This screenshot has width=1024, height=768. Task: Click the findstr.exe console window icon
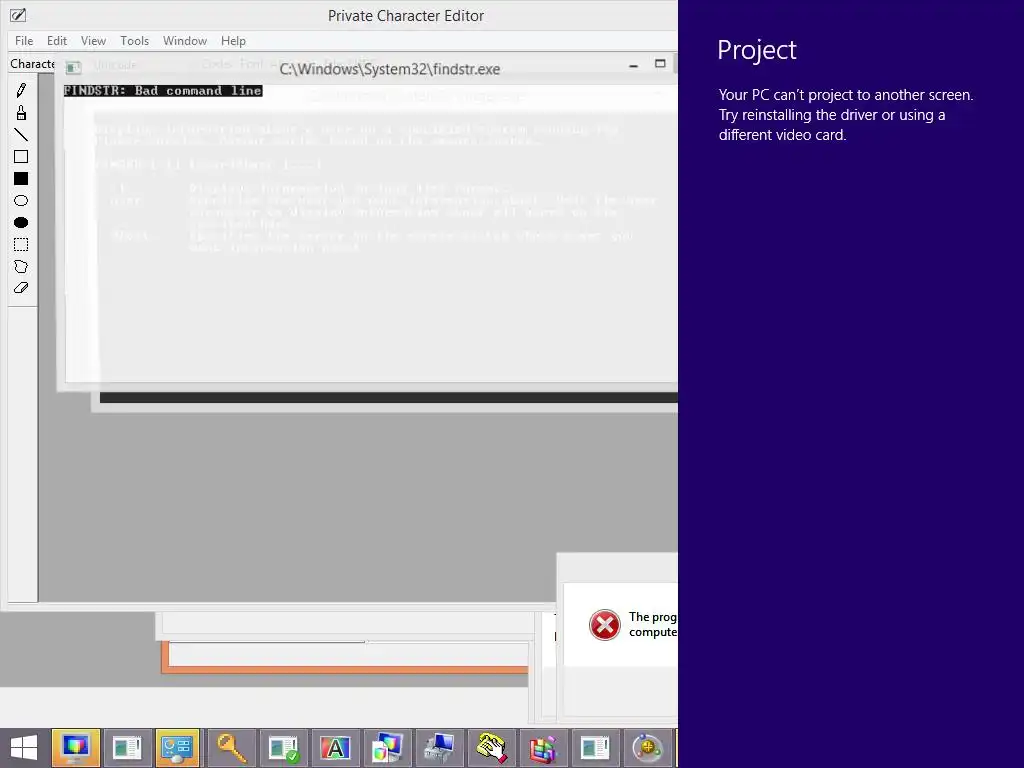[x=73, y=67]
